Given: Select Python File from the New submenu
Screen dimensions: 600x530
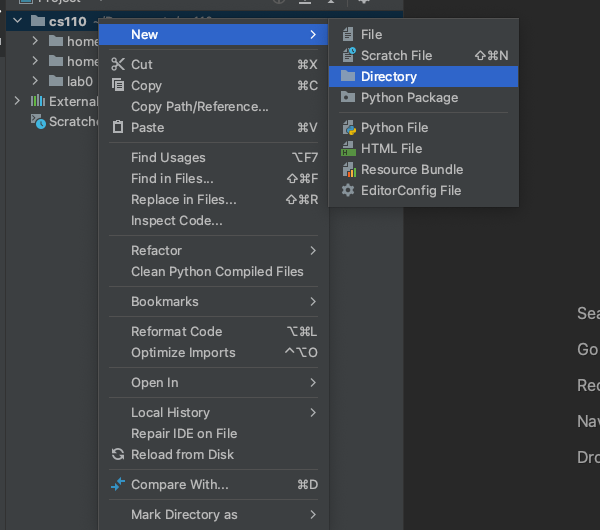Looking at the screenshot, I should (423, 127).
